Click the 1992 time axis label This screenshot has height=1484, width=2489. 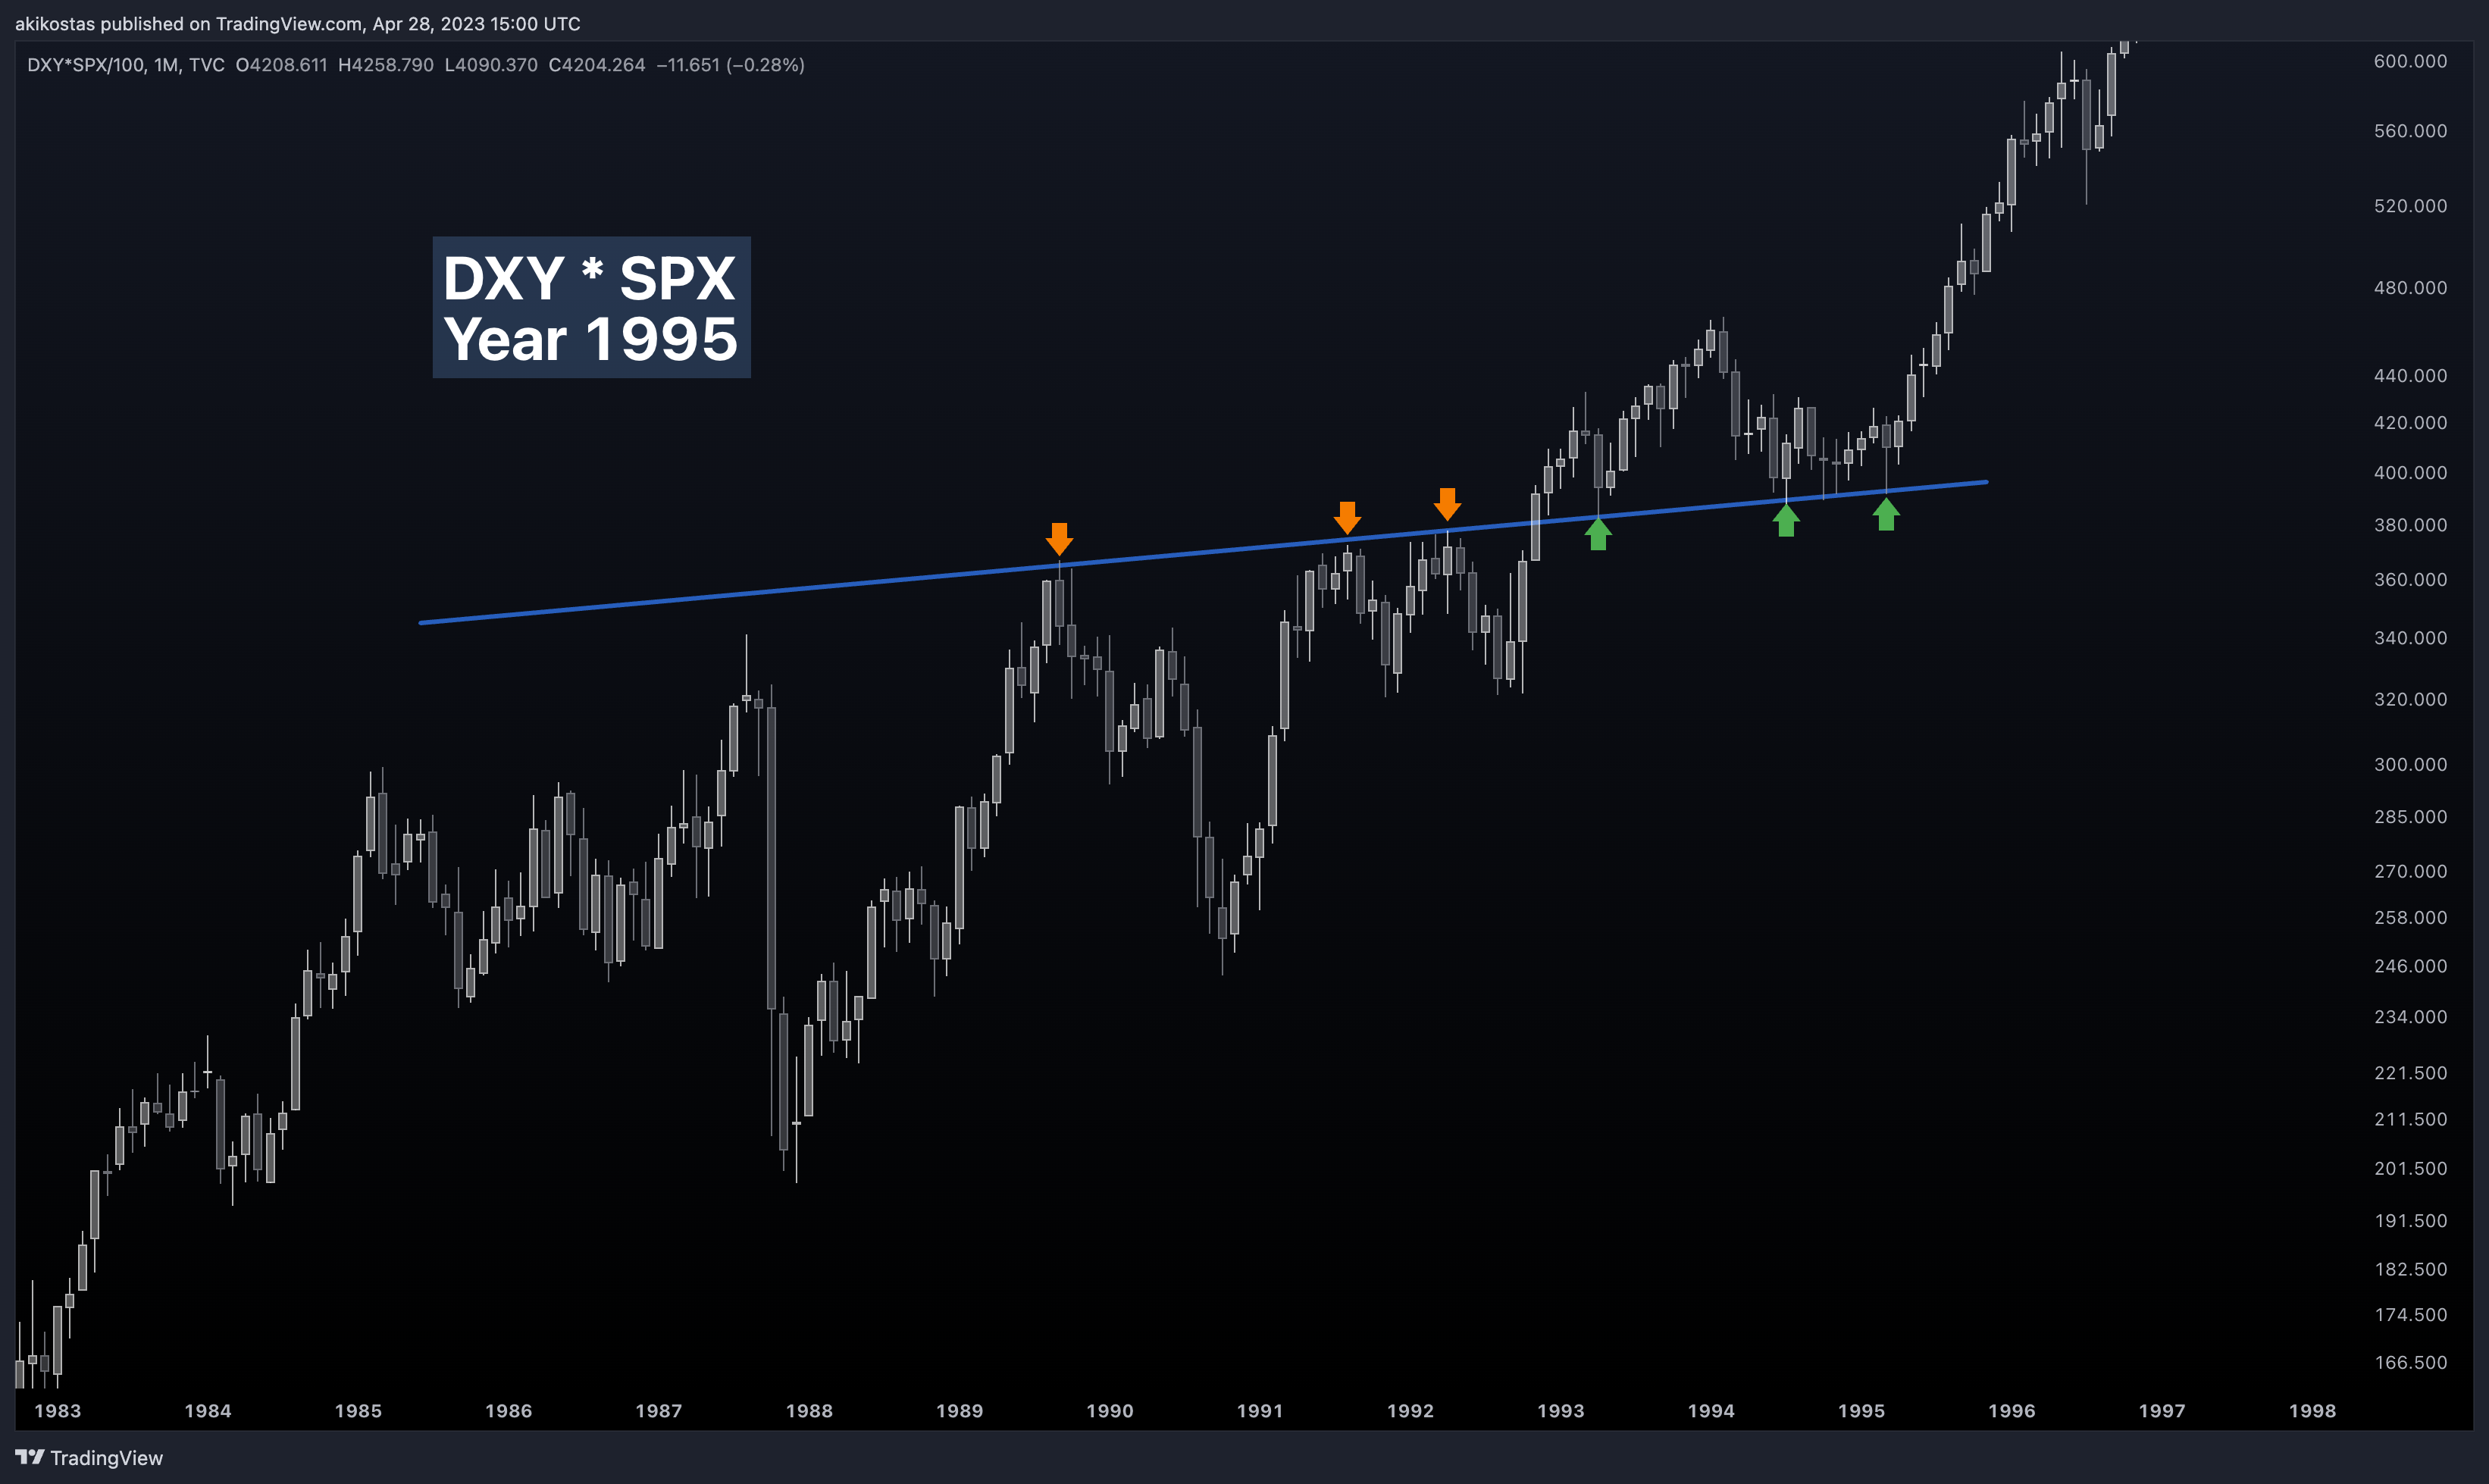click(1411, 1411)
